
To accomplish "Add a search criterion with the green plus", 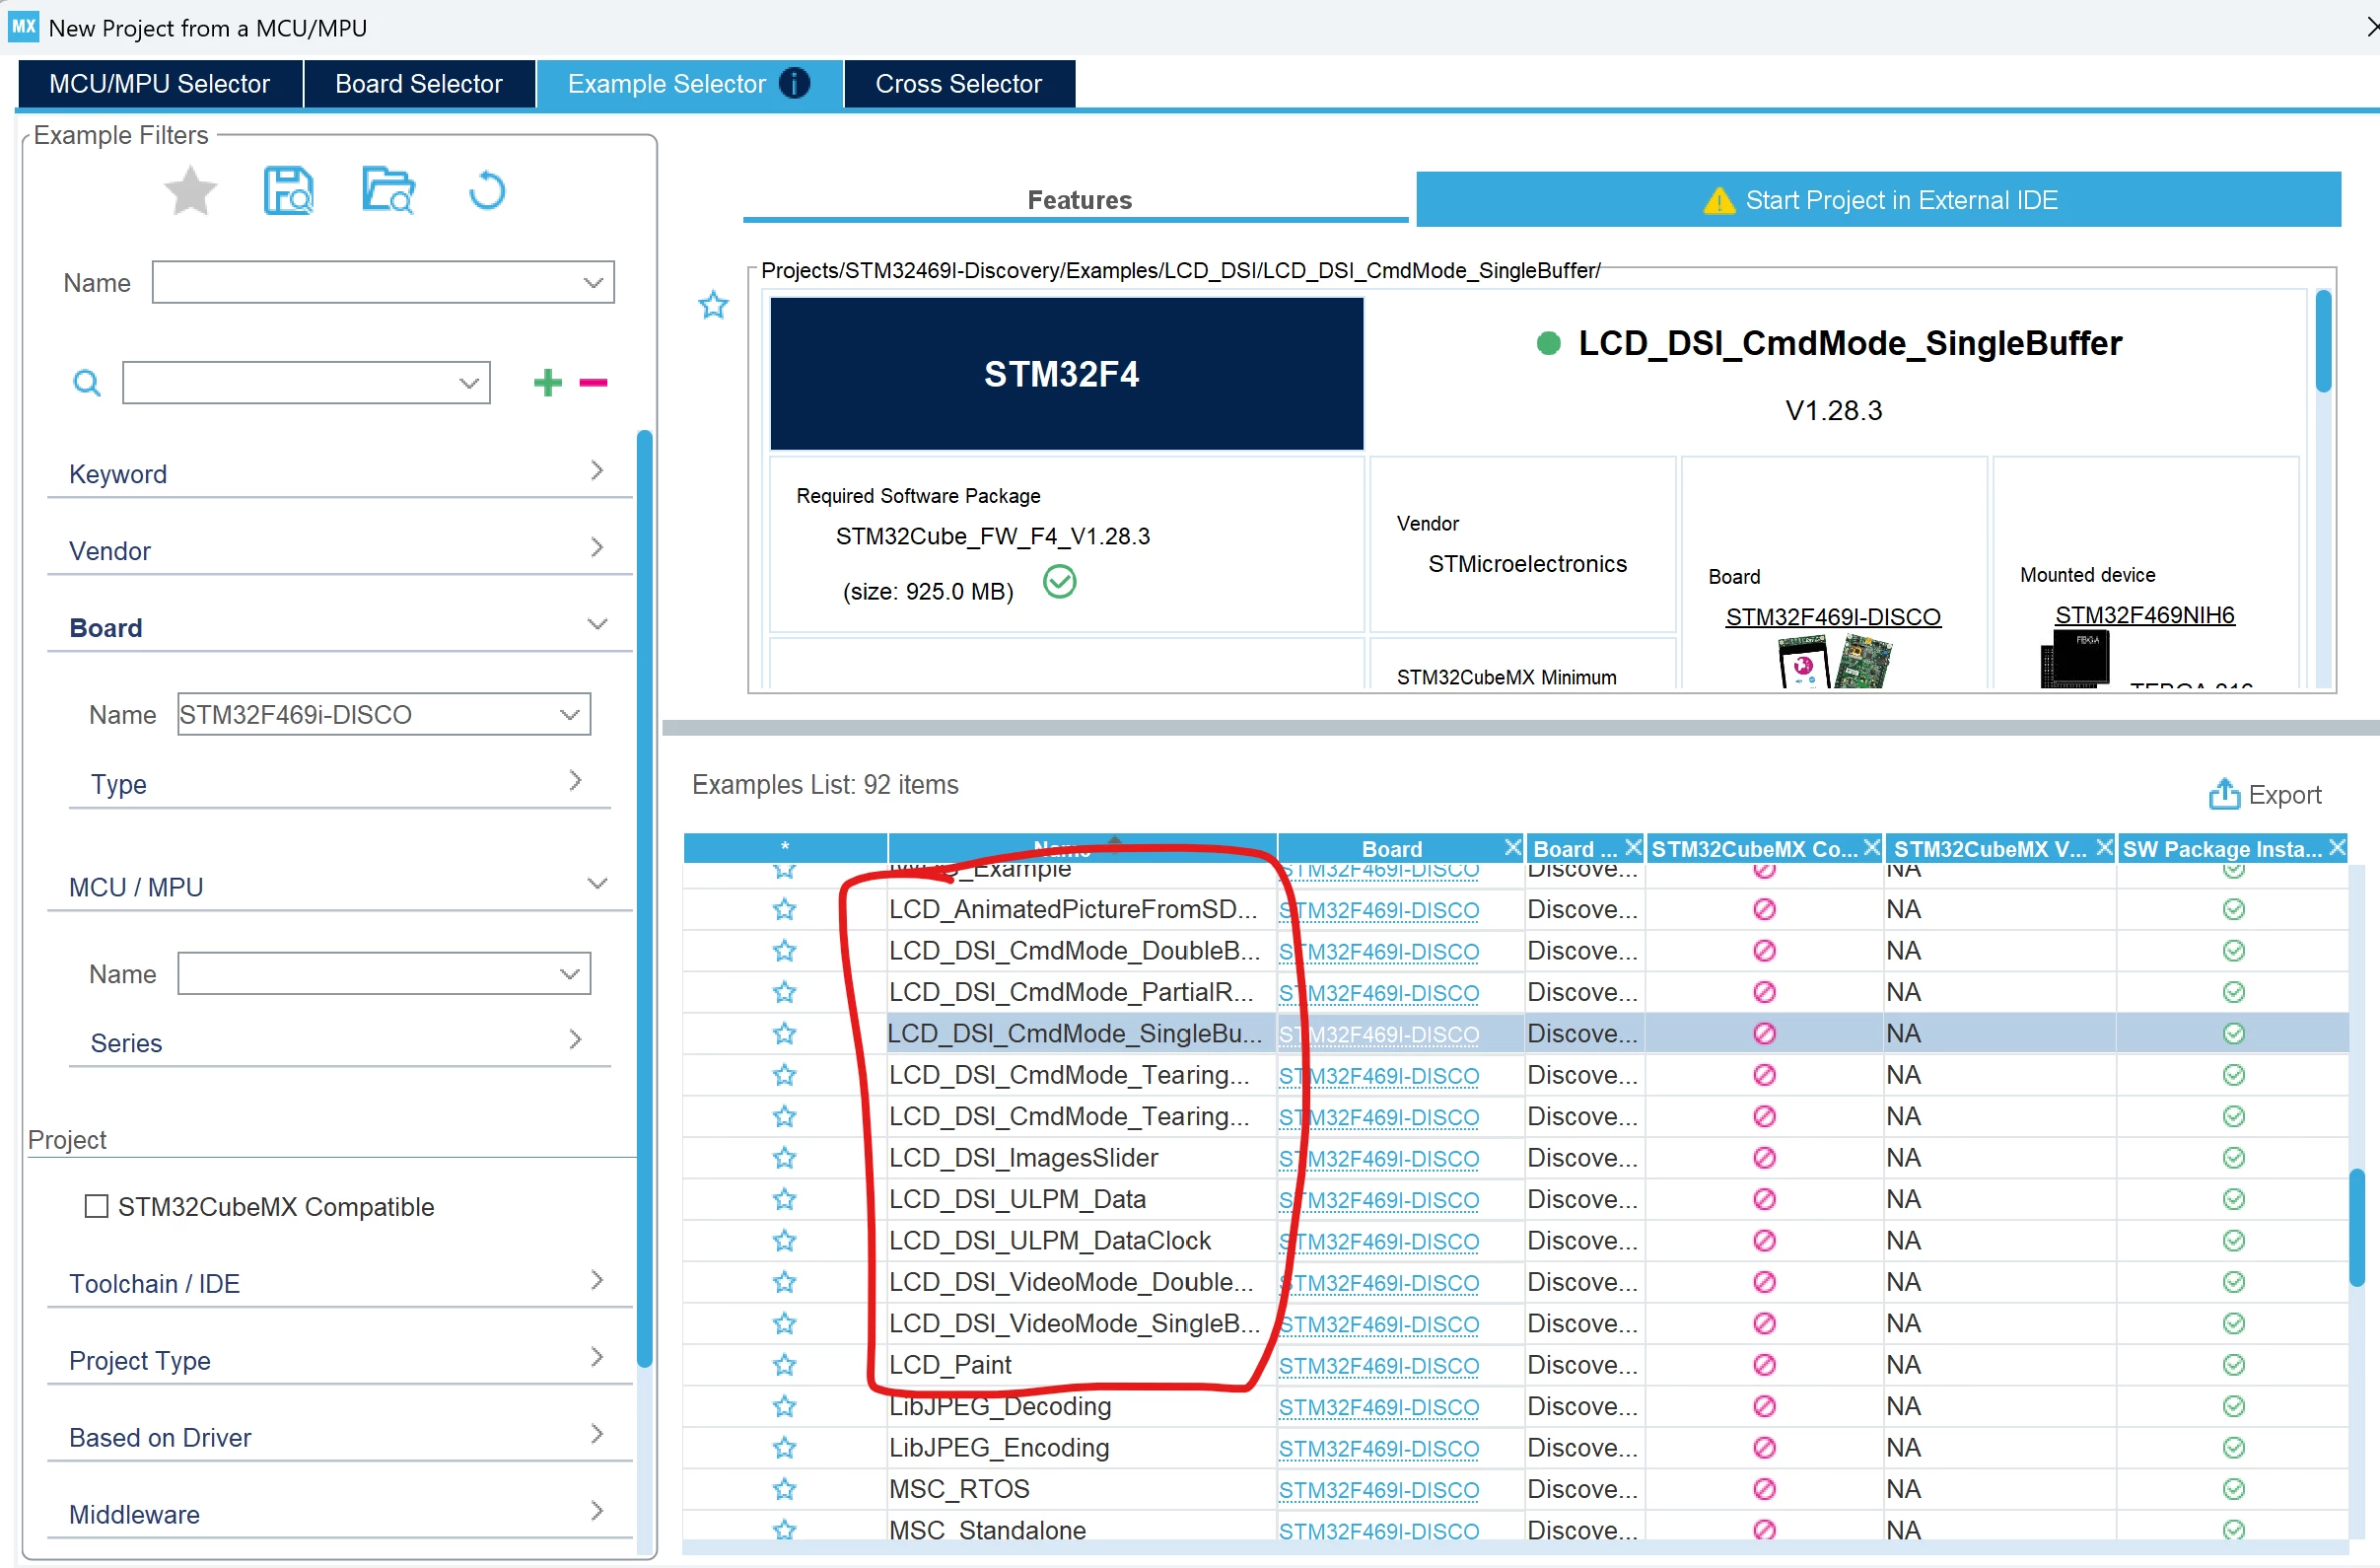I will (x=548, y=382).
